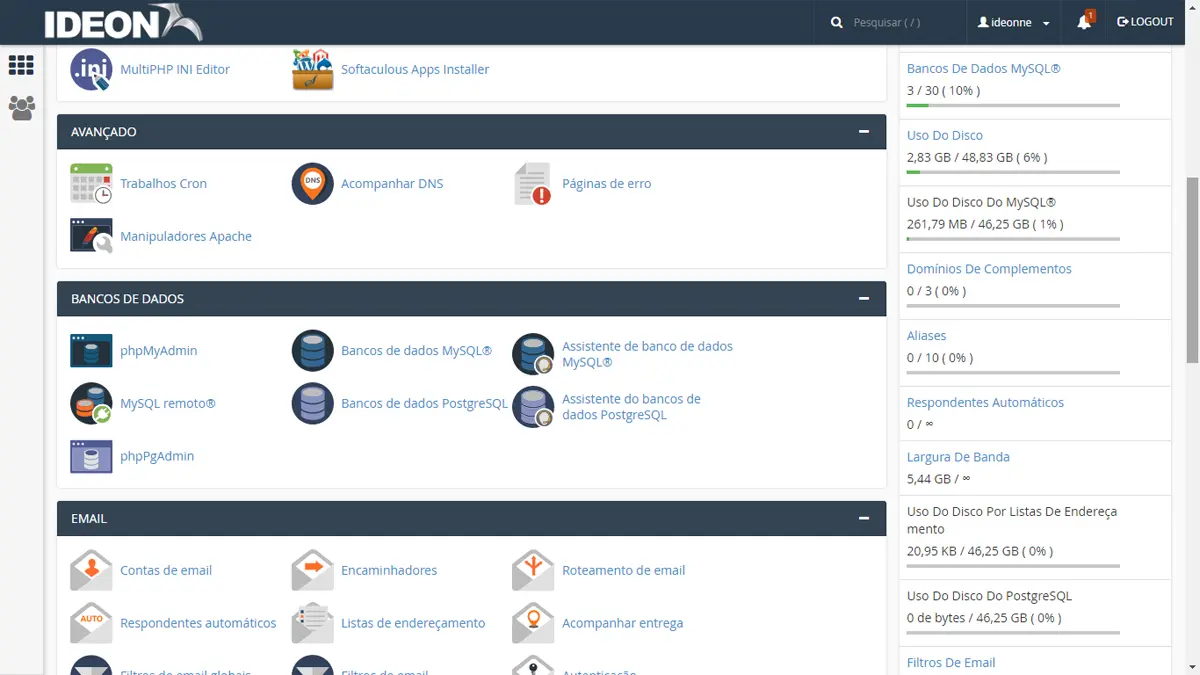Image resolution: width=1200 pixels, height=675 pixels.
Task: Open Contas de email
Action: [x=166, y=570]
